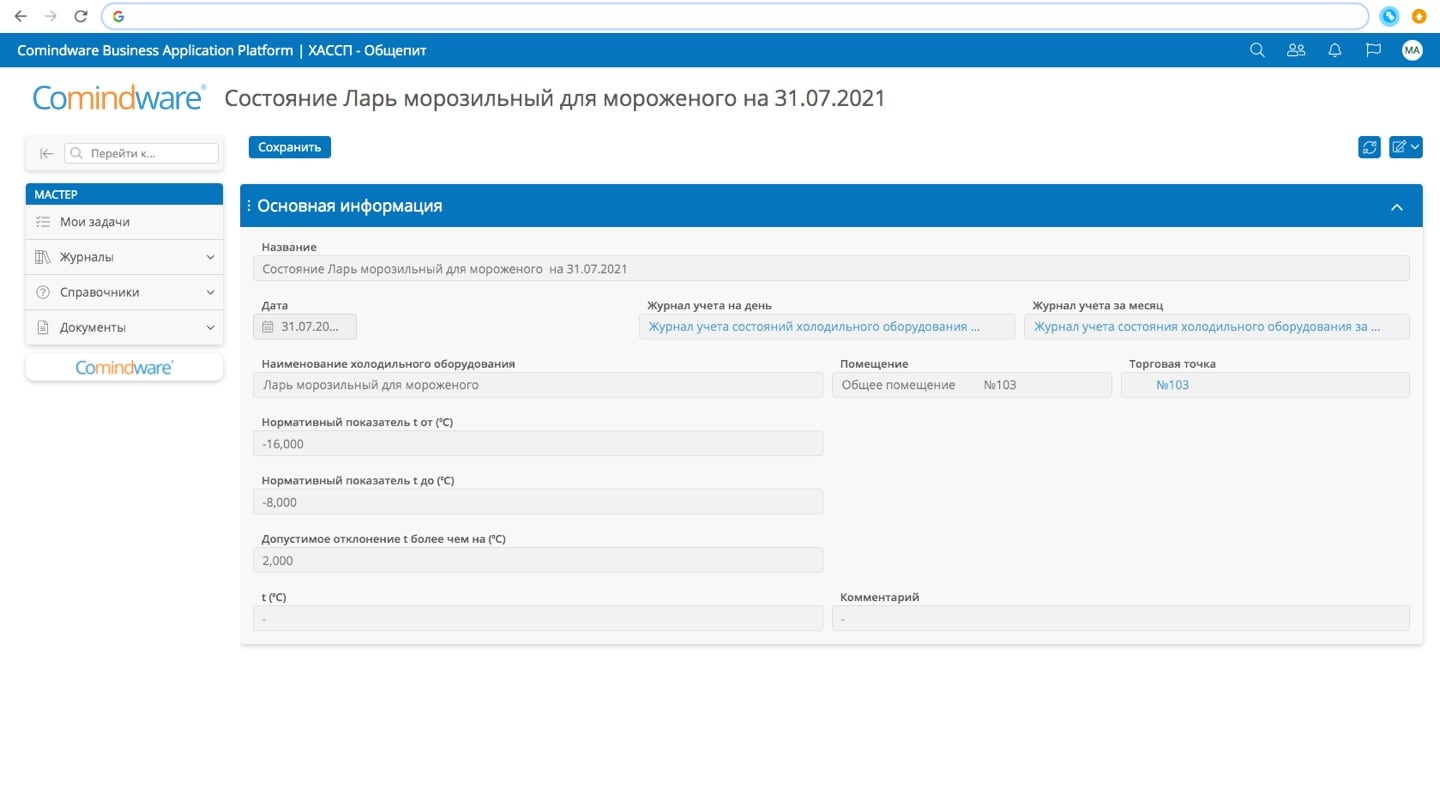This screenshot has height=795, width=1440.
Task: Reload the page with the refresh icon
Action: tap(81, 16)
